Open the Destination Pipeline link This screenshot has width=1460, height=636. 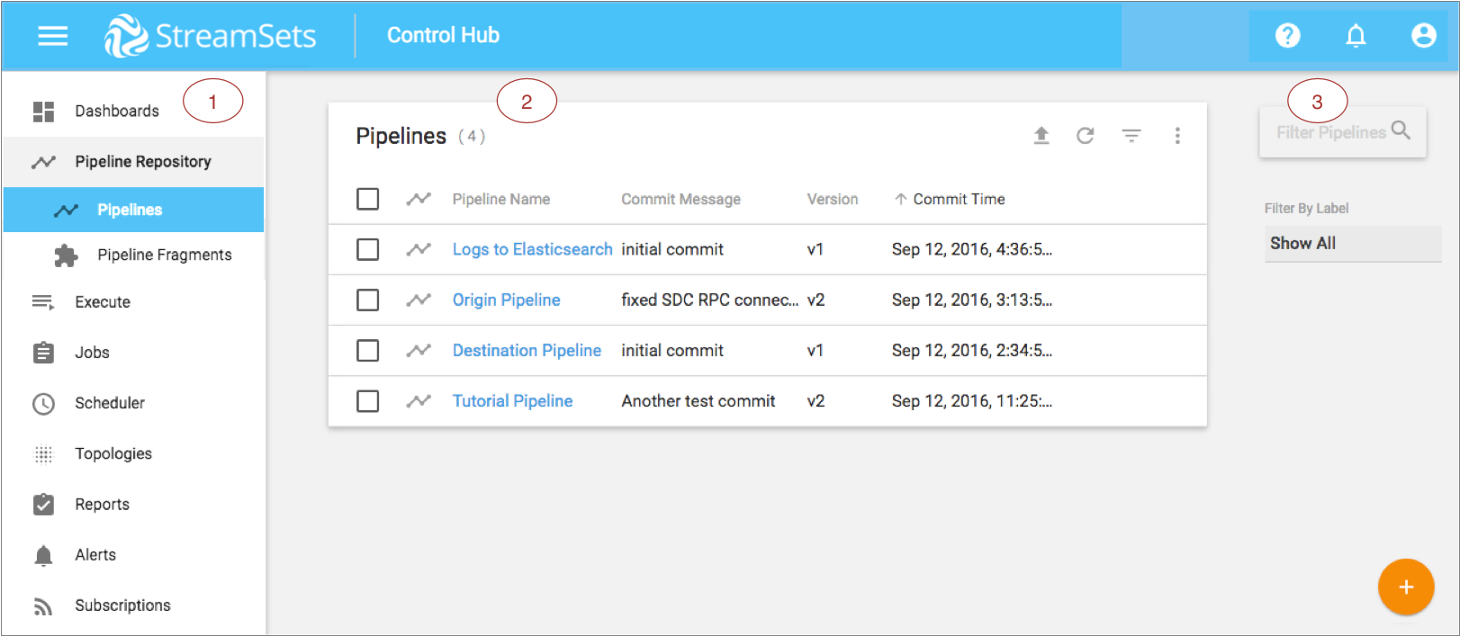click(527, 350)
